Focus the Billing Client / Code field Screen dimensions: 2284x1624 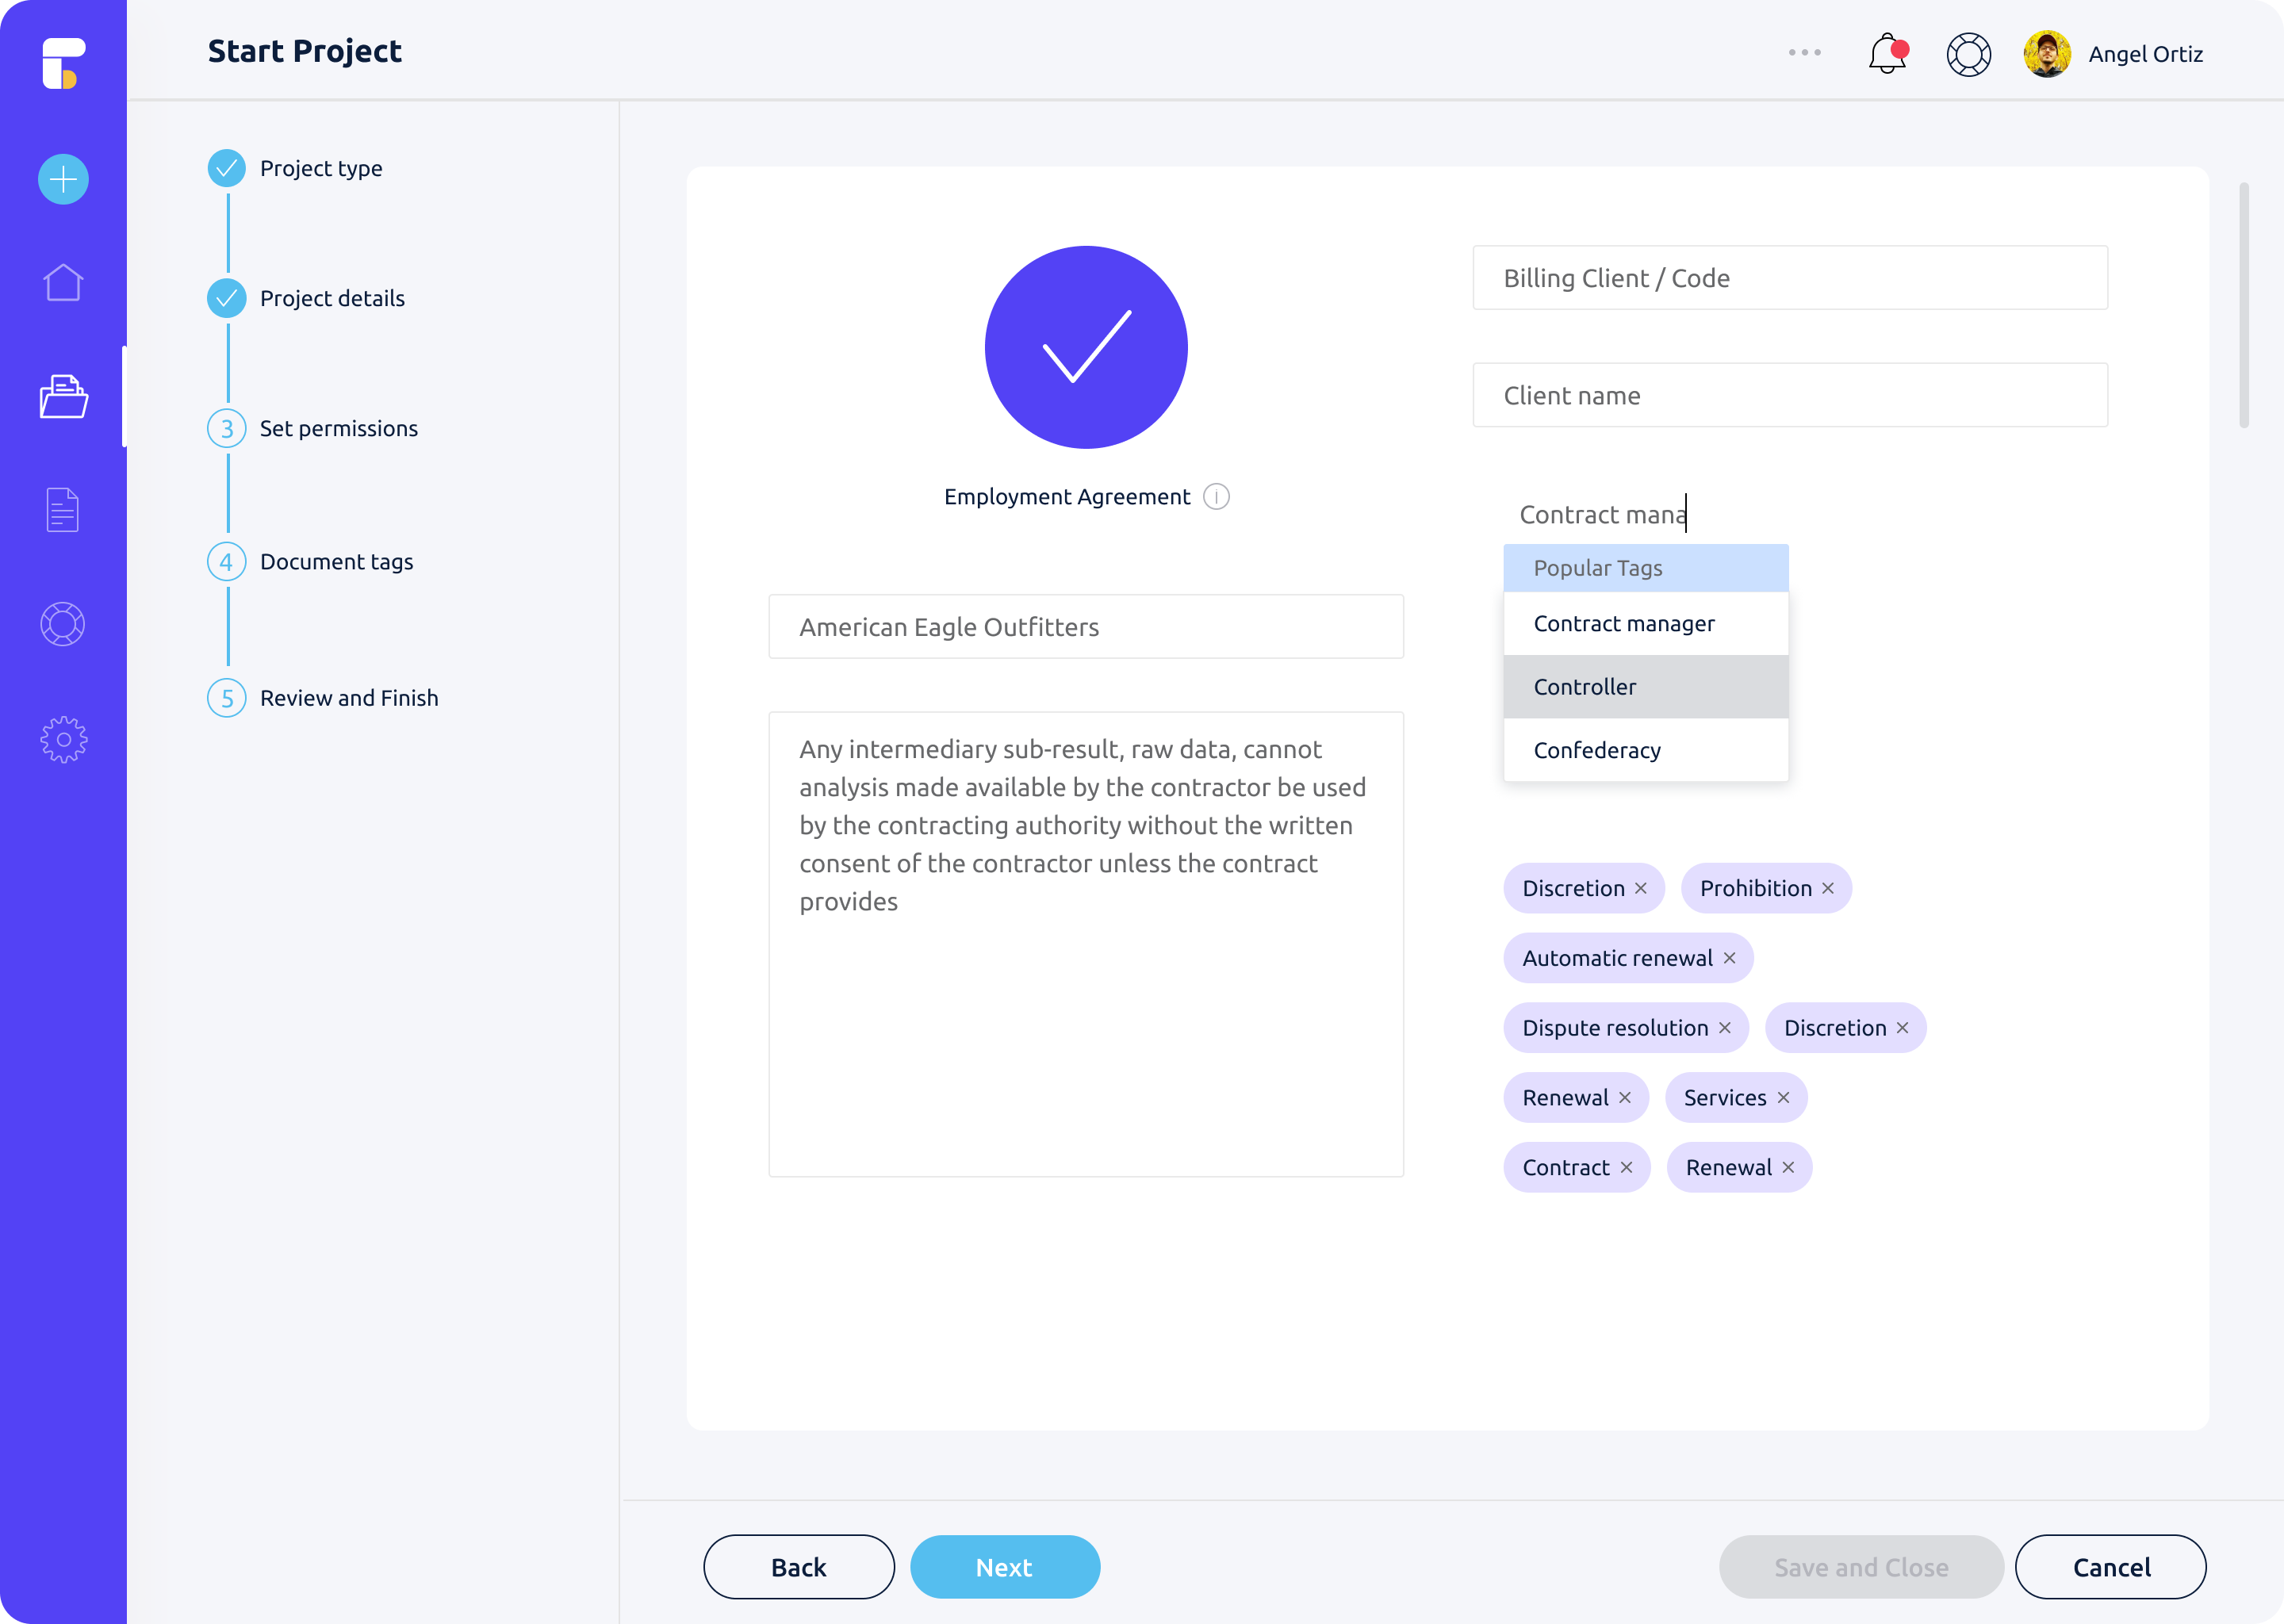click(1789, 278)
